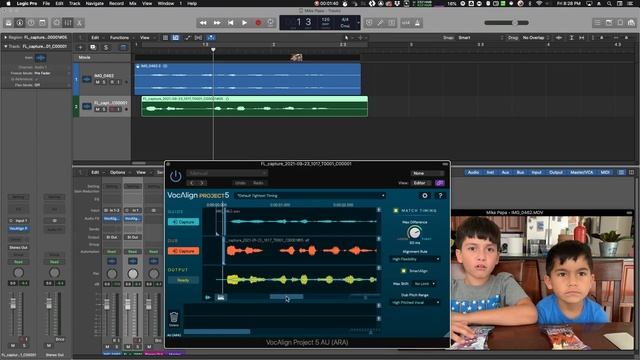The width and height of the screenshot is (640, 360).
Task: Open the Navigate menu
Action: coord(94,3)
